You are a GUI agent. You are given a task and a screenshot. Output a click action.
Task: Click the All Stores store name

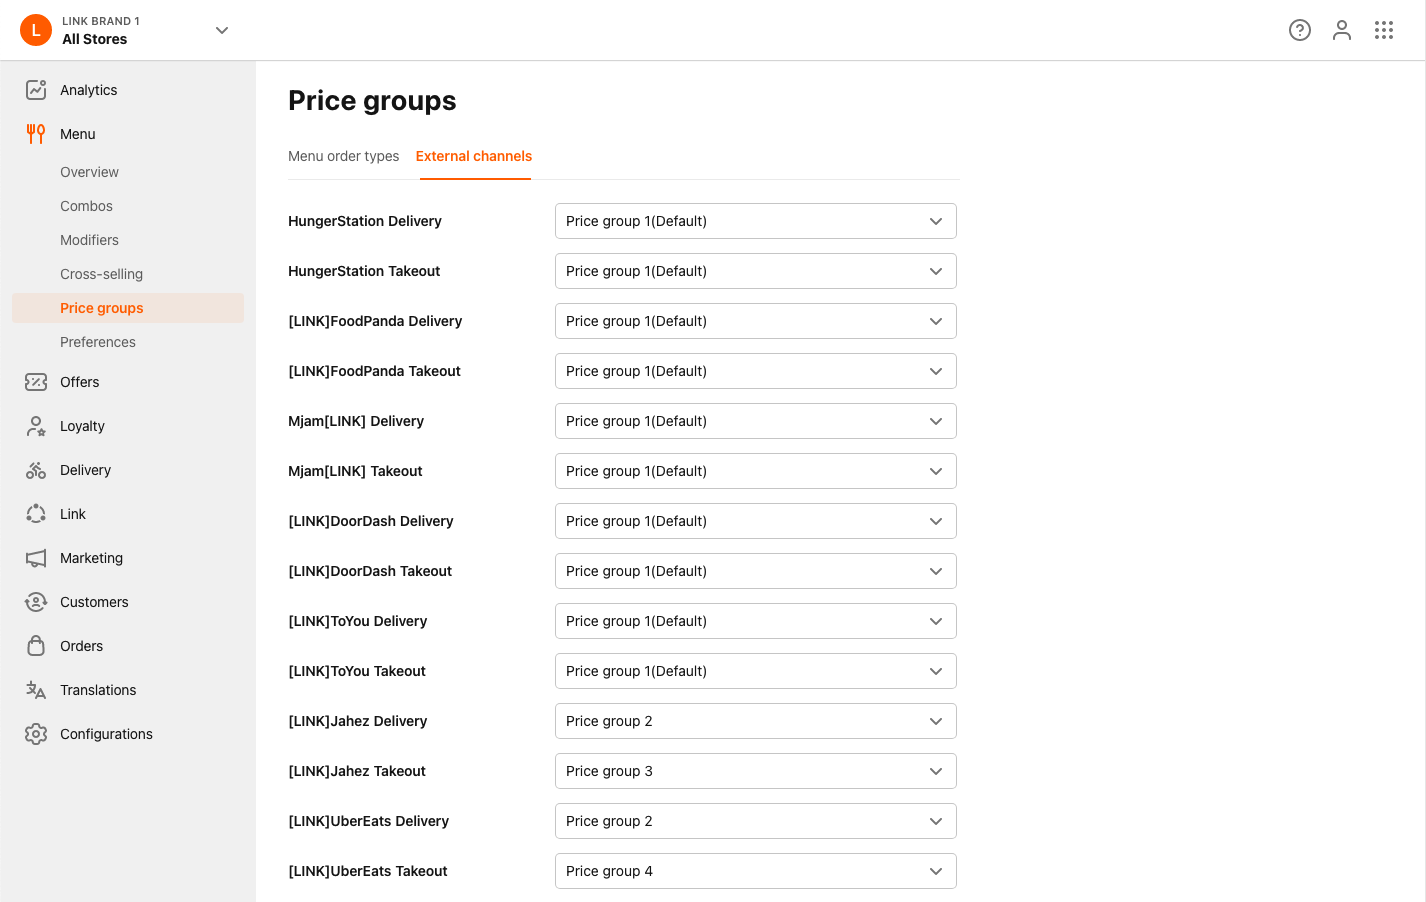click(94, 39)
